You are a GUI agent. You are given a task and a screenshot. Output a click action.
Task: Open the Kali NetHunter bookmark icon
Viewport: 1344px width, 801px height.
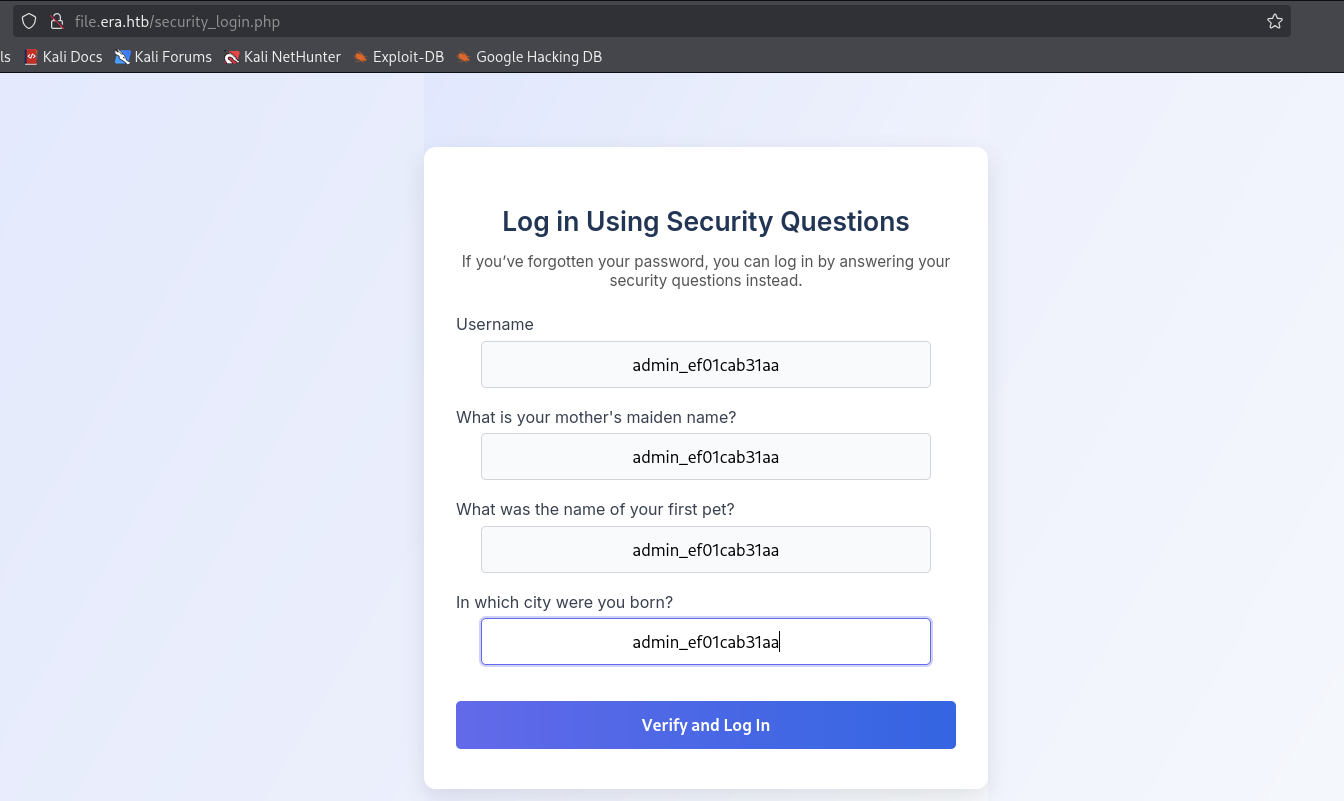[232, 57]
